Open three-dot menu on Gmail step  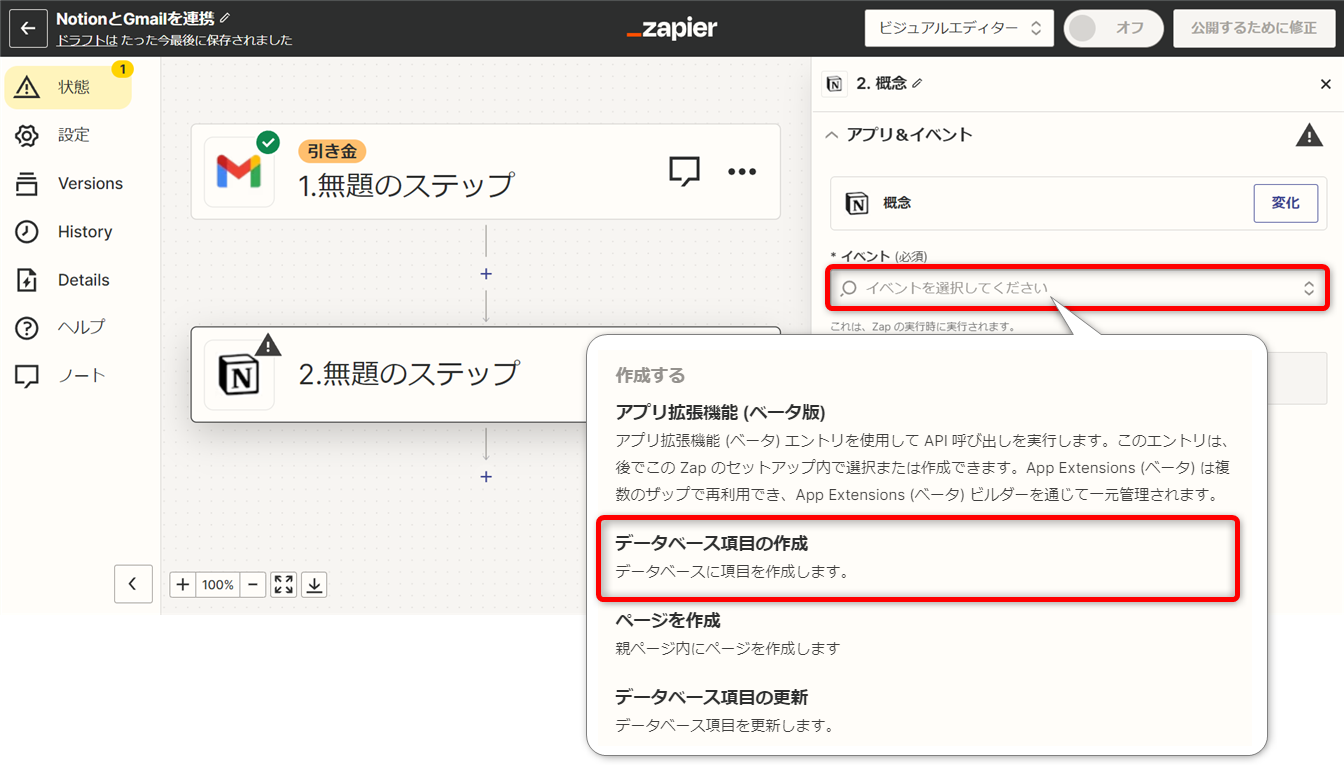[x=742, y=172]
